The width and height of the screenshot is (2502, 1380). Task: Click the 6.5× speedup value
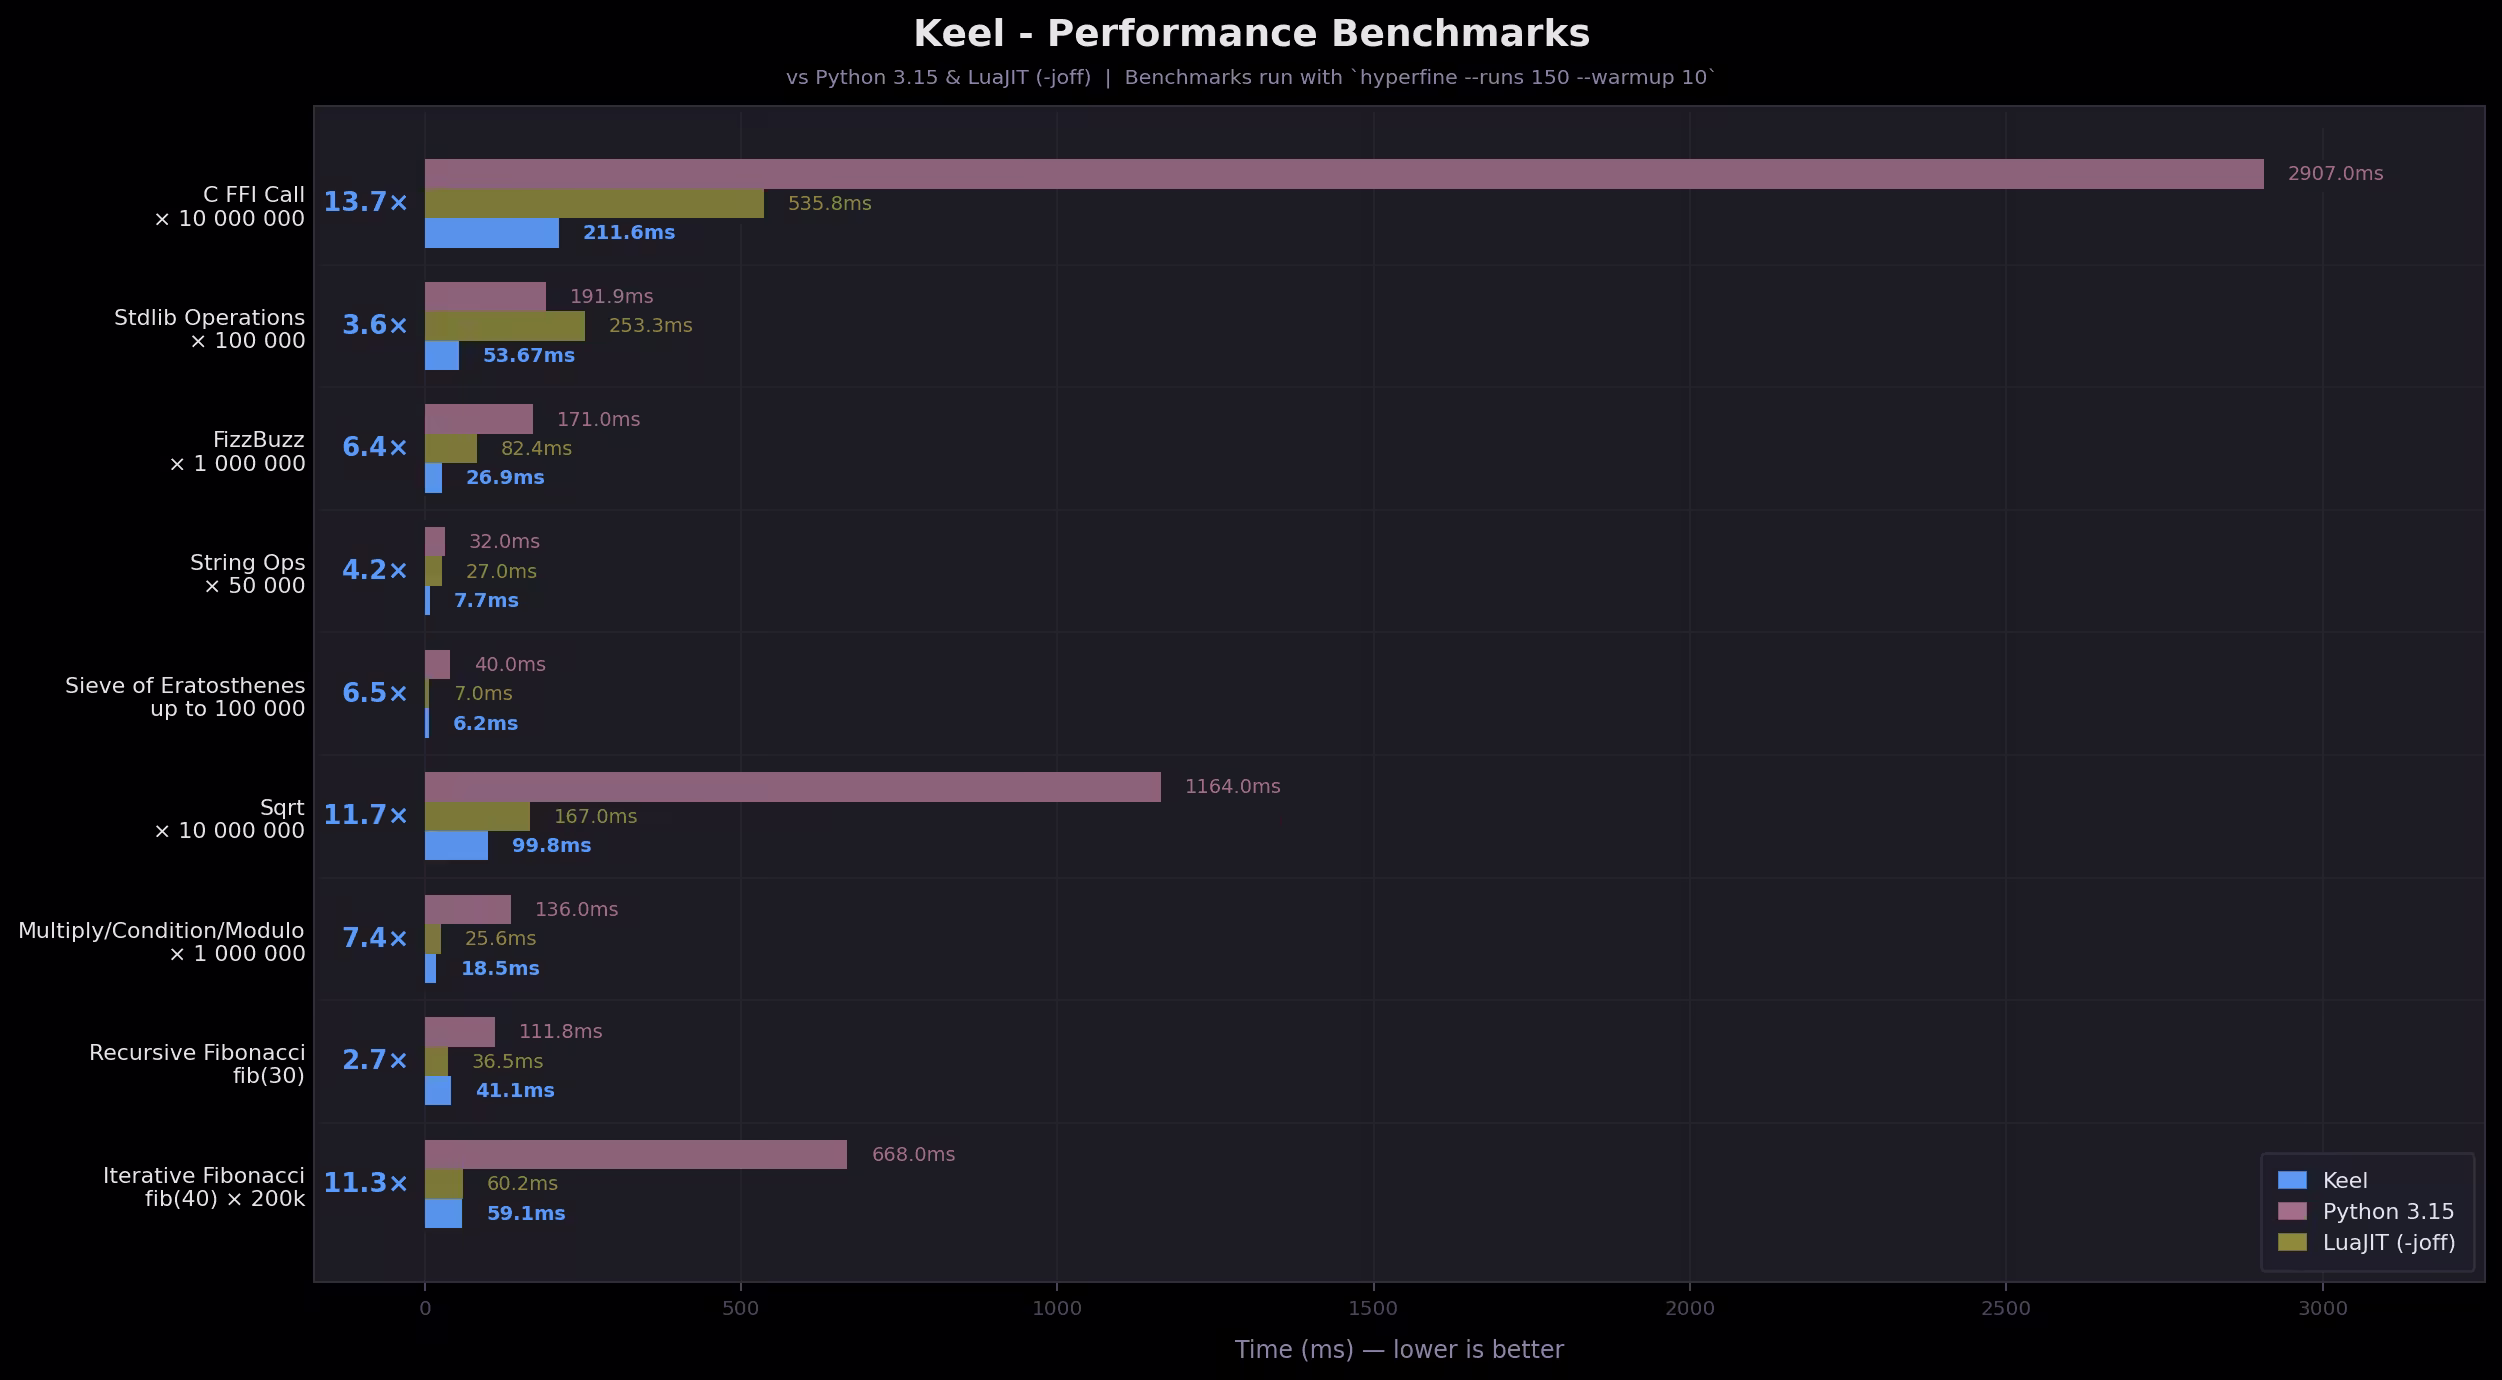point(375,693)
